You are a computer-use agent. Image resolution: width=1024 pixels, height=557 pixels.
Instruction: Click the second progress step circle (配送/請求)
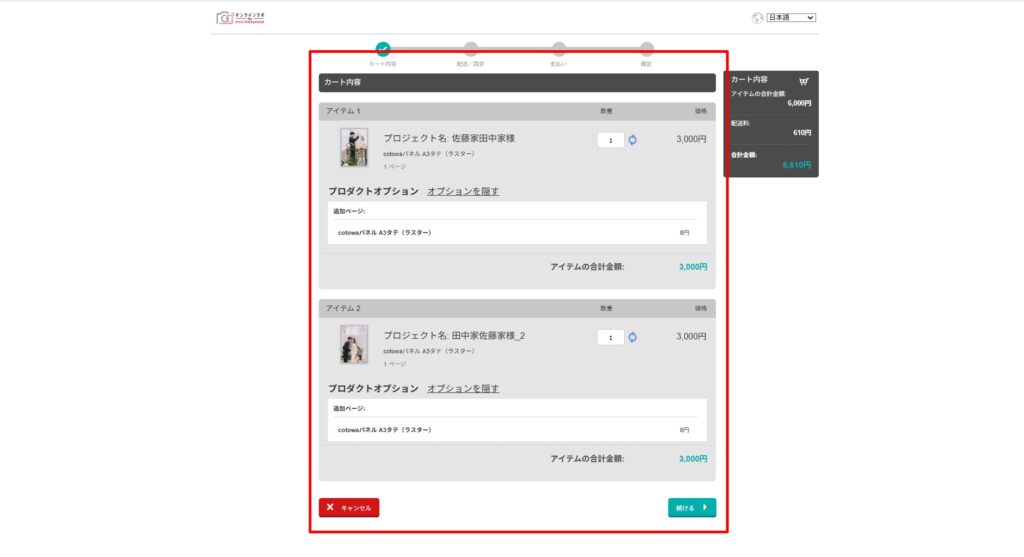coord(471,48)
